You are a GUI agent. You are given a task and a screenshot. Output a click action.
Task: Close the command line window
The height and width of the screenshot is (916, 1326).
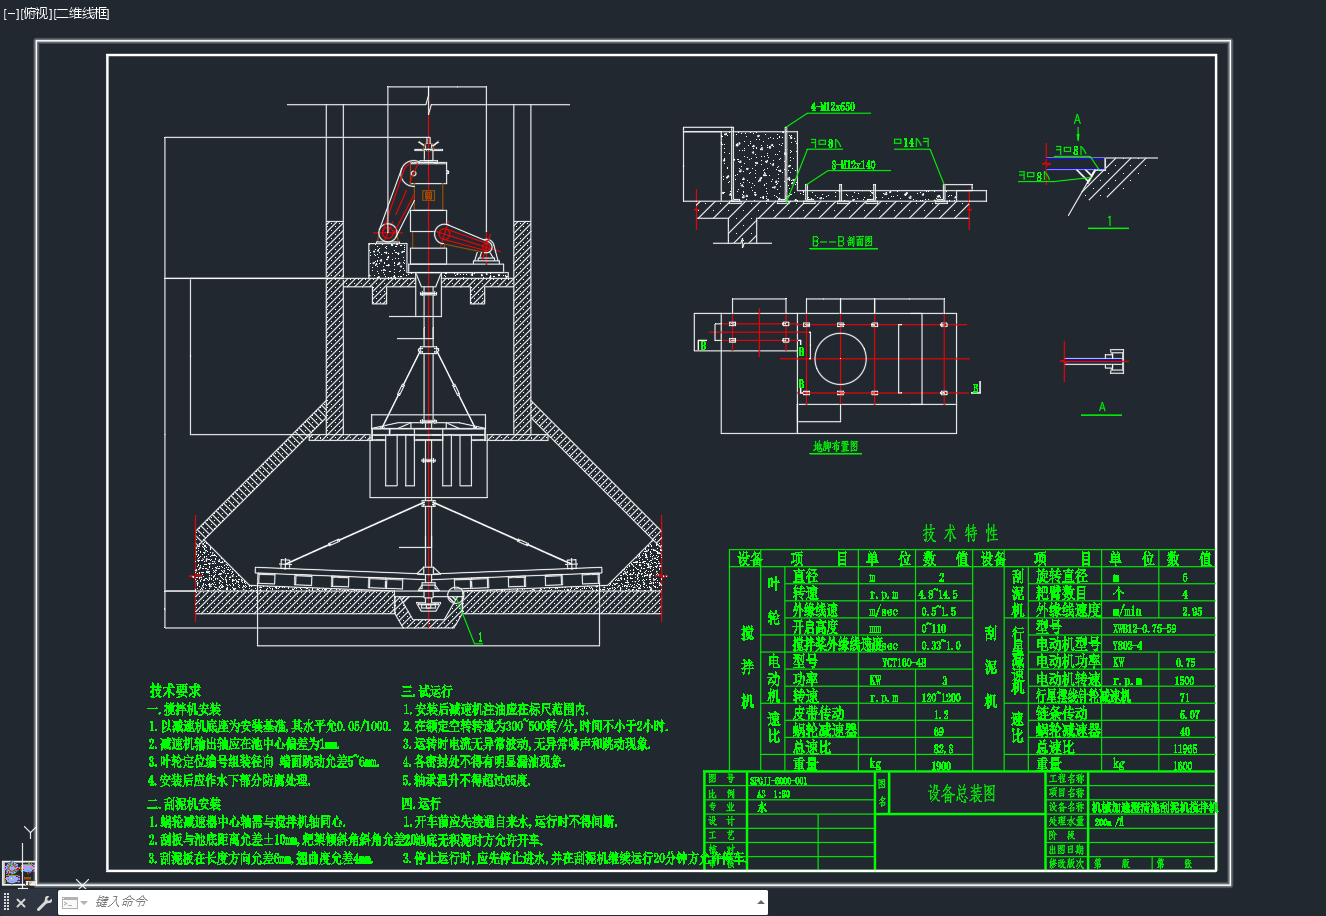click(21, 903)
